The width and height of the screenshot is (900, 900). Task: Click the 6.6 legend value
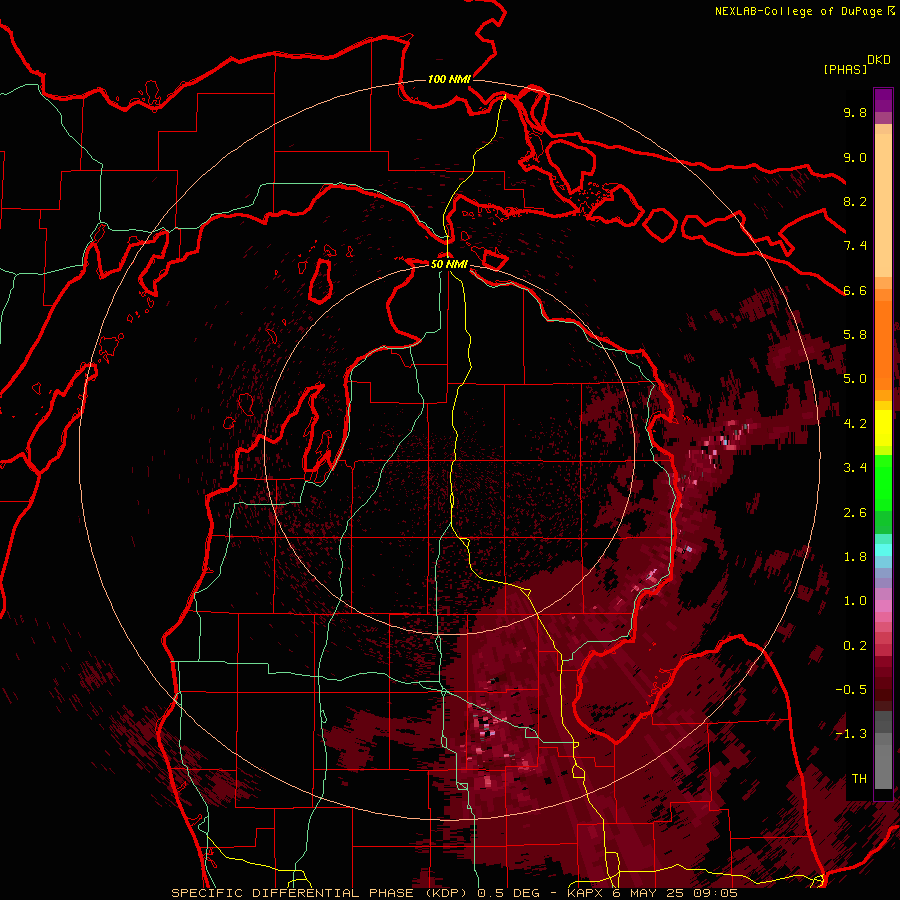coord(855,290)
